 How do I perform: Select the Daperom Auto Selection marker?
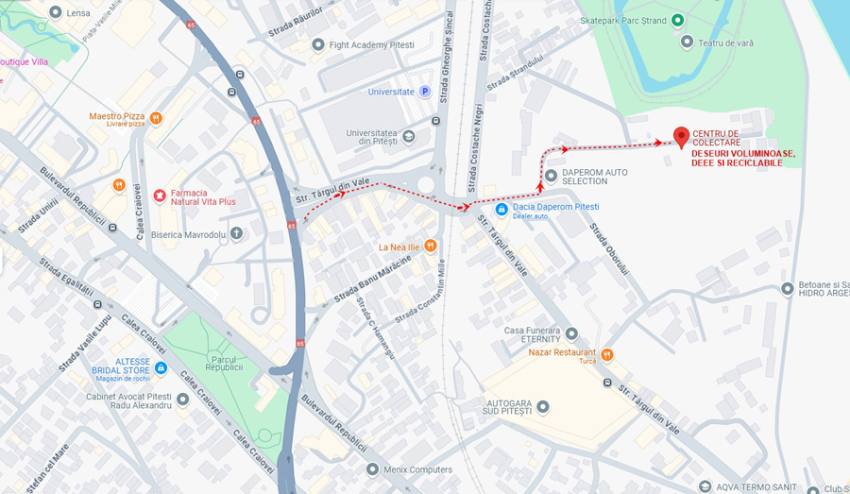(x=551, y=176)
